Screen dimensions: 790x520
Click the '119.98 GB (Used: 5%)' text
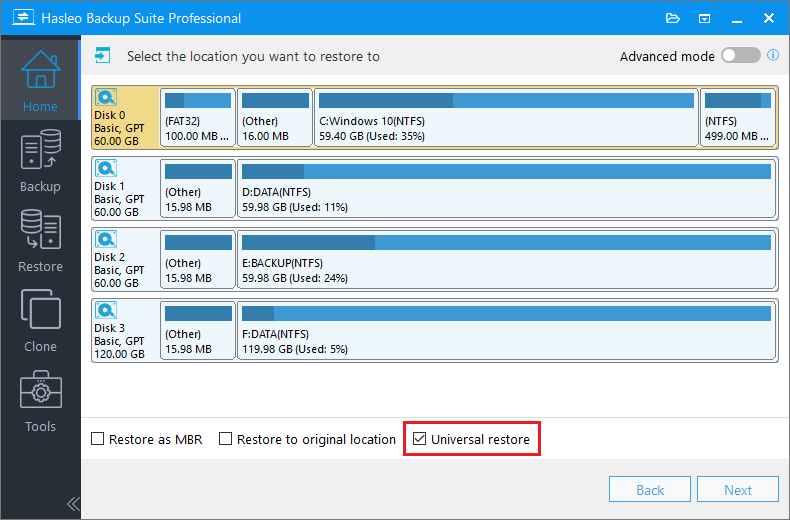[295, 349]
